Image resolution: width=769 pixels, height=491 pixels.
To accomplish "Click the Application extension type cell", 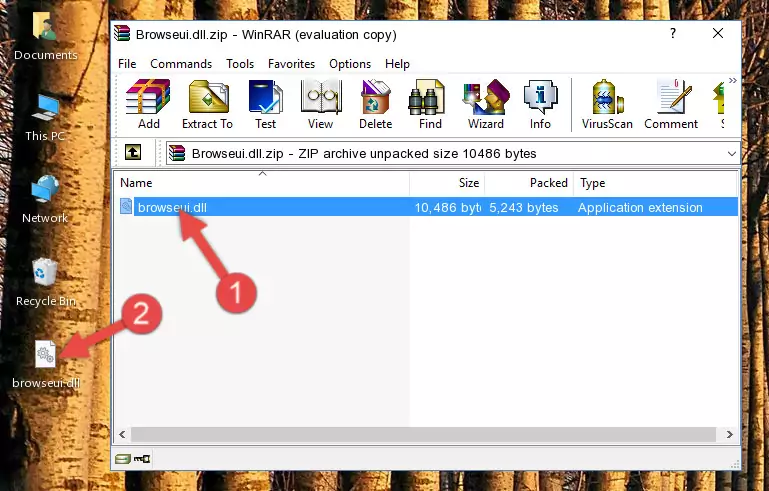I will pos(640,207).
